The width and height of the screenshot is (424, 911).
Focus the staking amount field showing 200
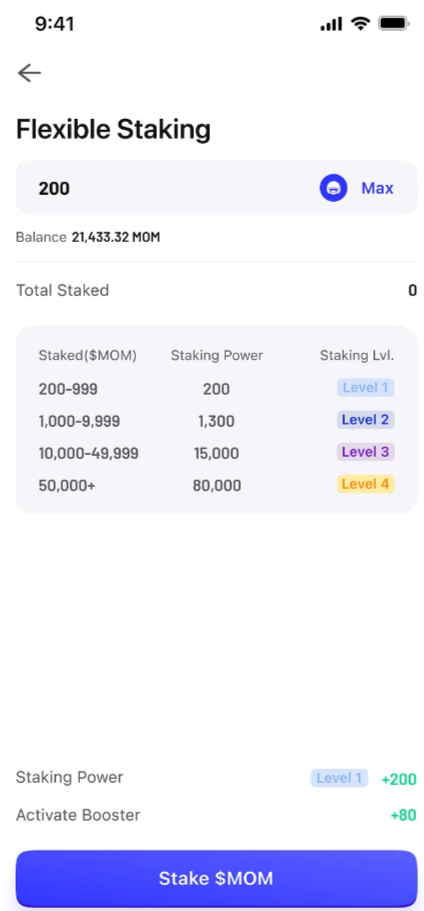tap(216, 188)
